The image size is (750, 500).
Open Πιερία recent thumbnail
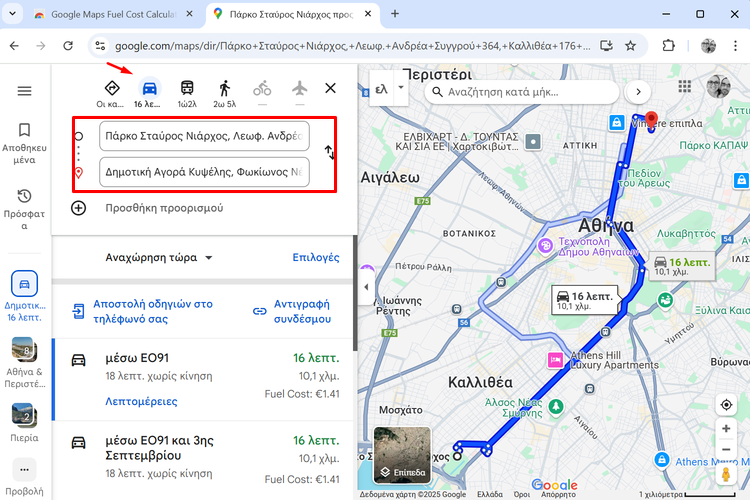(24, 422)
